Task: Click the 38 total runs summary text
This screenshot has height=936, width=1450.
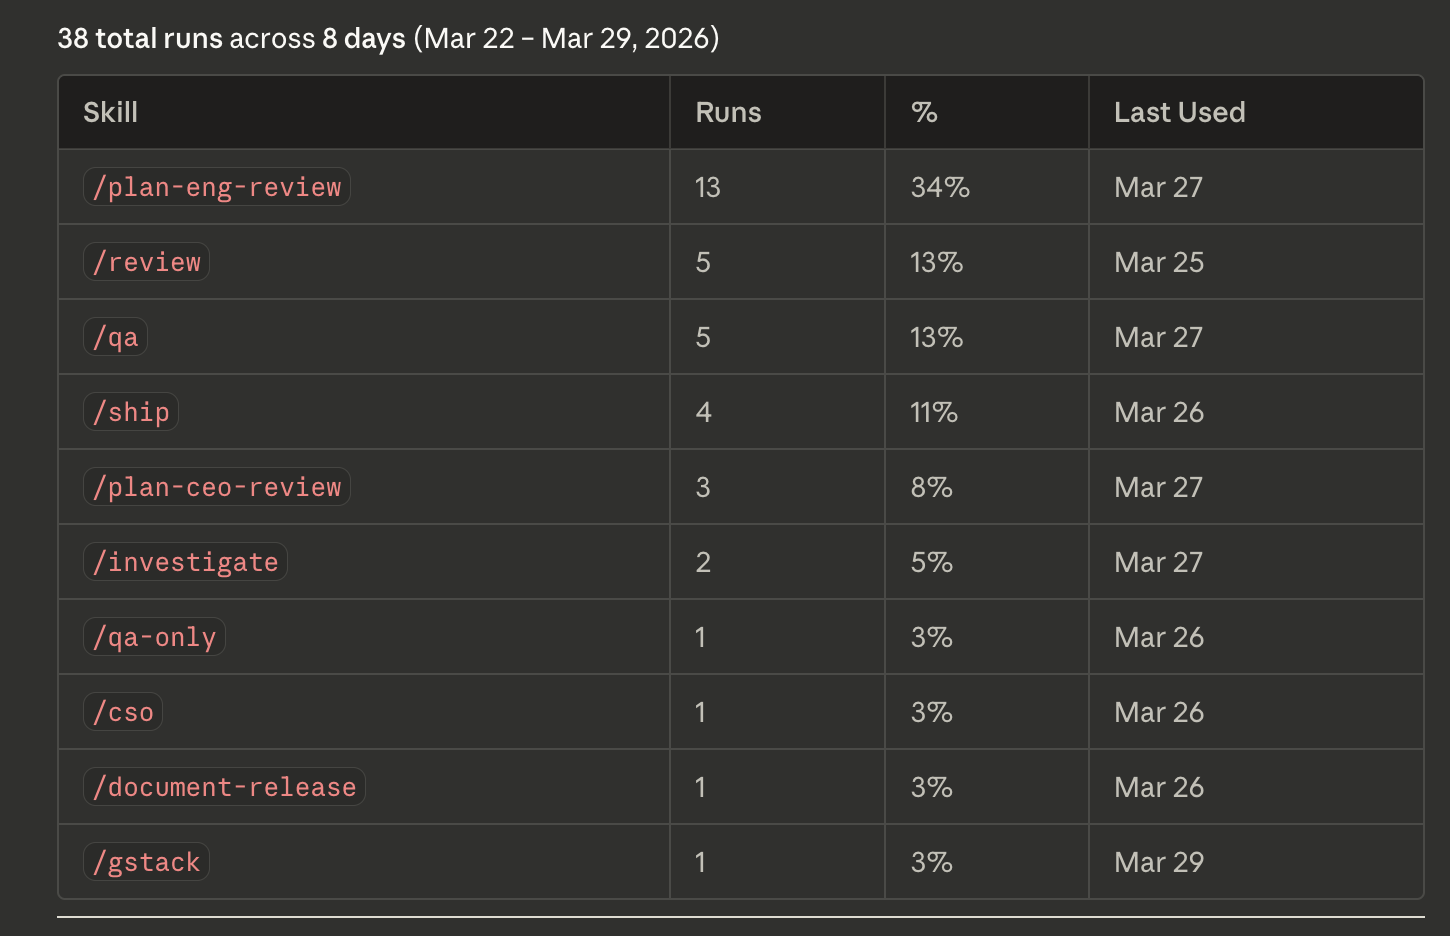Action: 140,38
